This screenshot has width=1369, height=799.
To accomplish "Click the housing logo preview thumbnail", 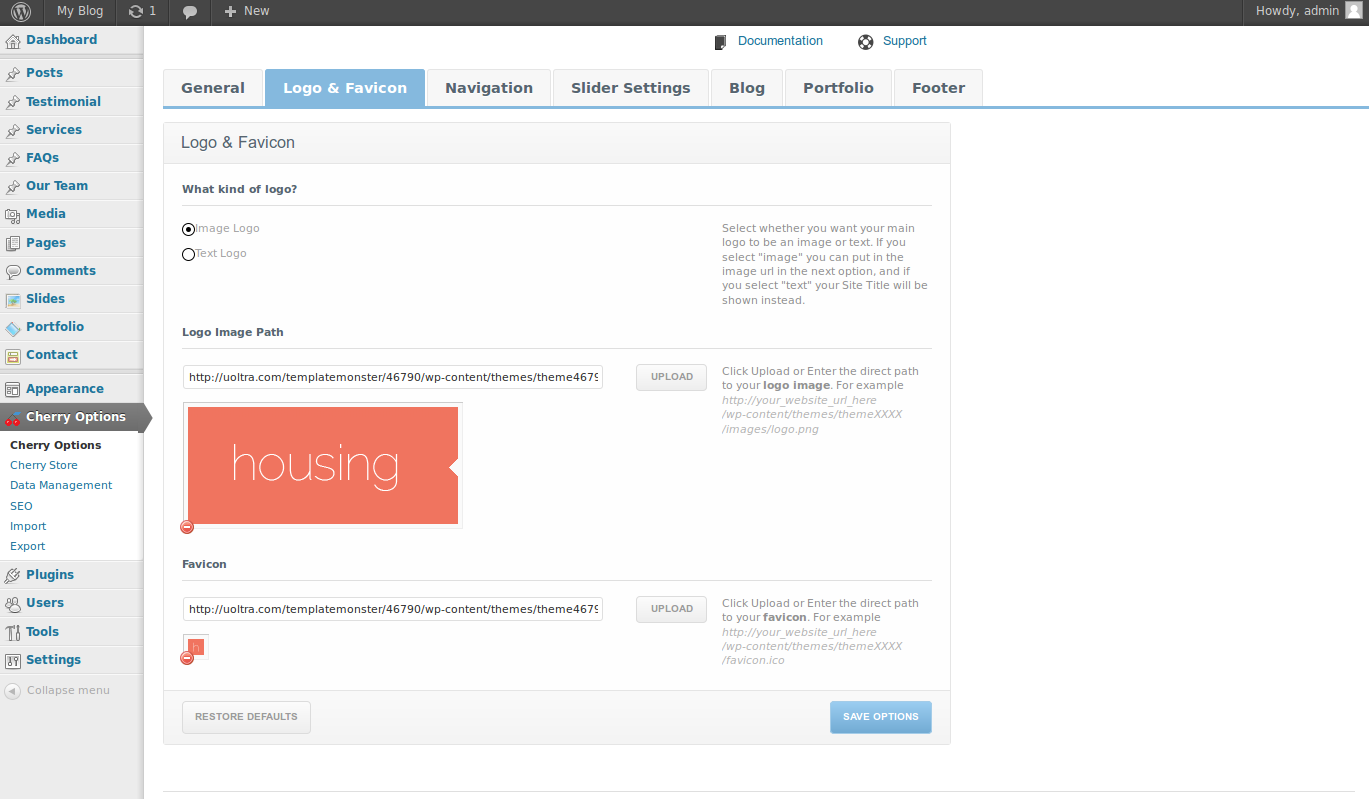I will point(322,465).
